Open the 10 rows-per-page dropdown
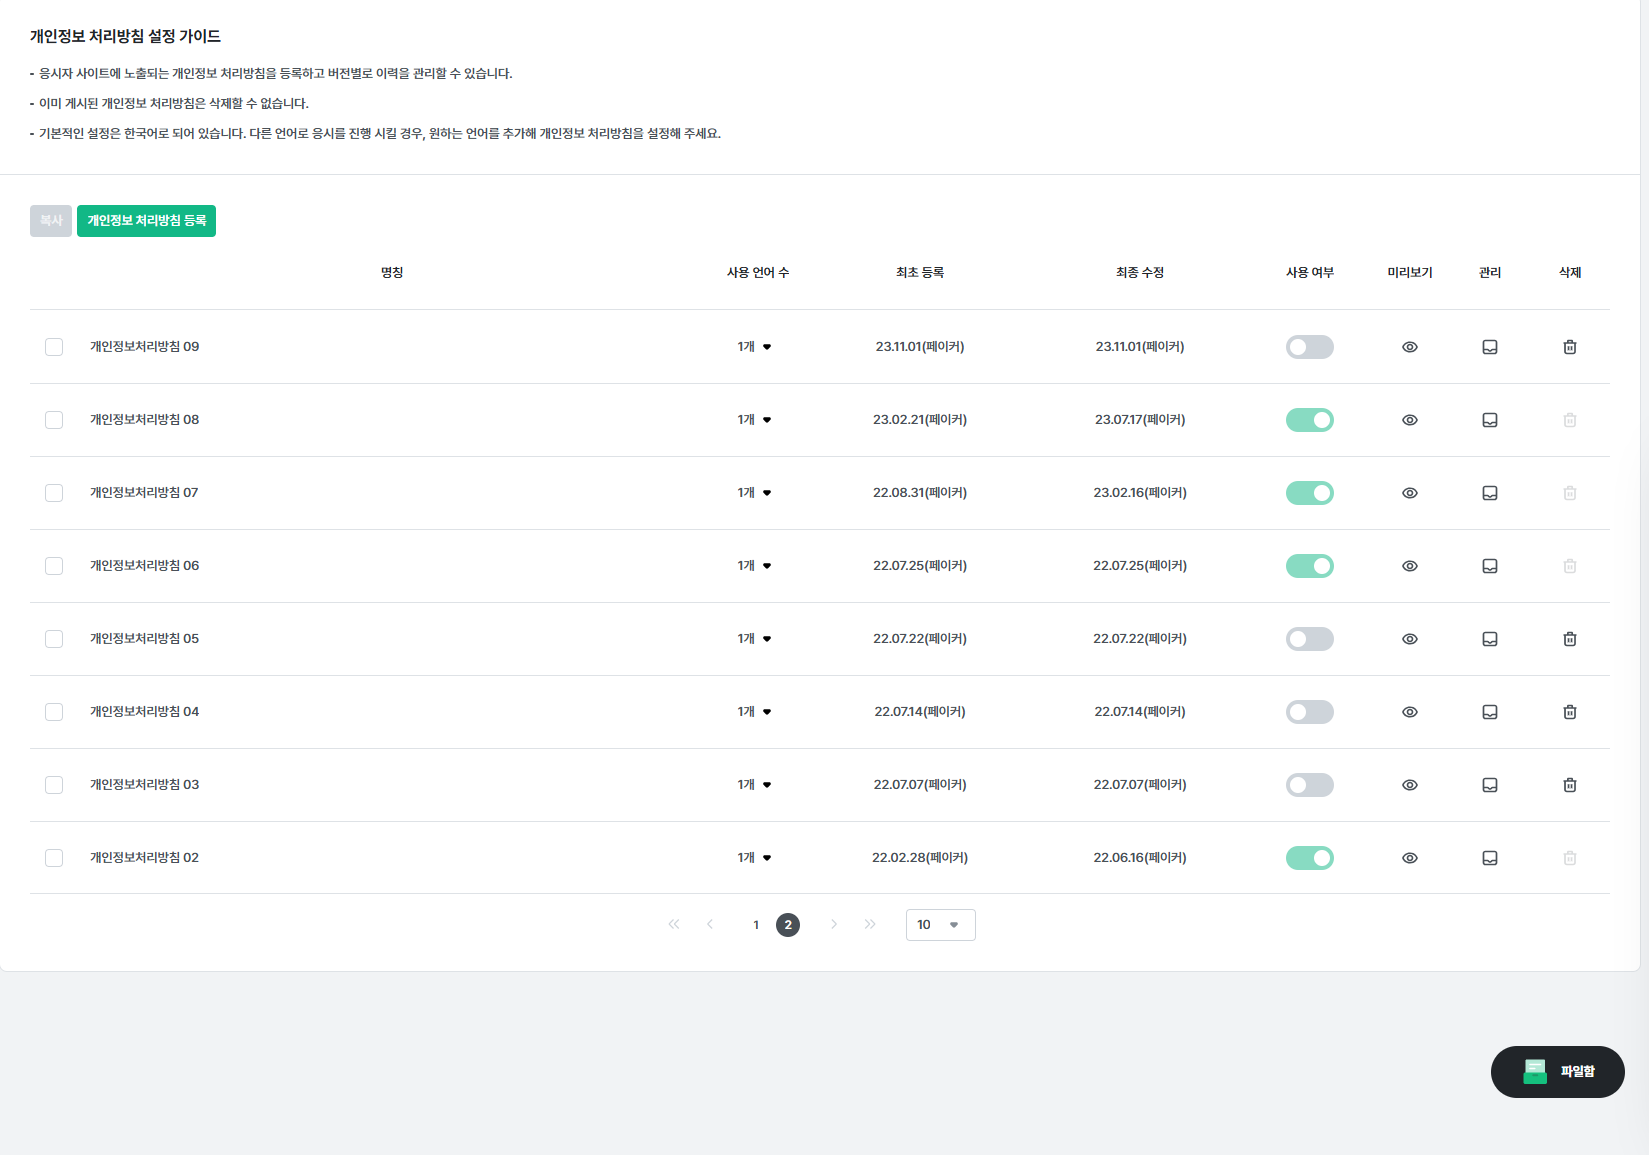This screenshot has height=1155, width=1649. pos(940,925)
